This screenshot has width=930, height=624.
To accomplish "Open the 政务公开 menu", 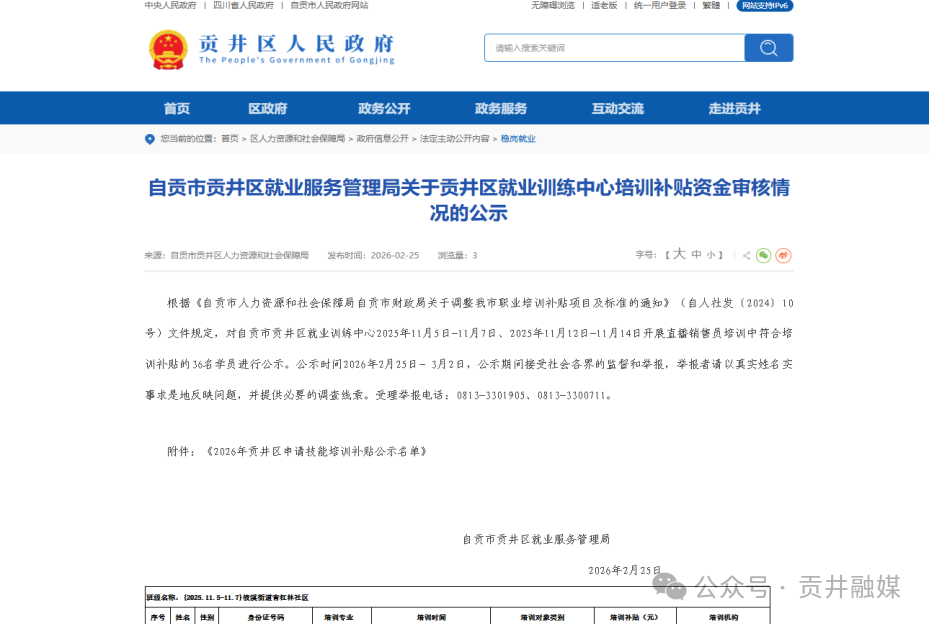I will 384,108.
